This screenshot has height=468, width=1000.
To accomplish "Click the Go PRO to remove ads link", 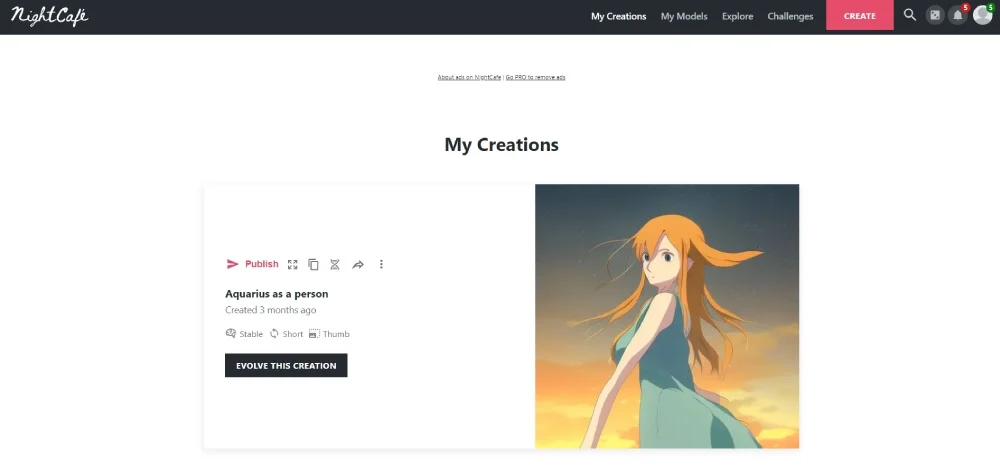I will (x=535, y=77).
